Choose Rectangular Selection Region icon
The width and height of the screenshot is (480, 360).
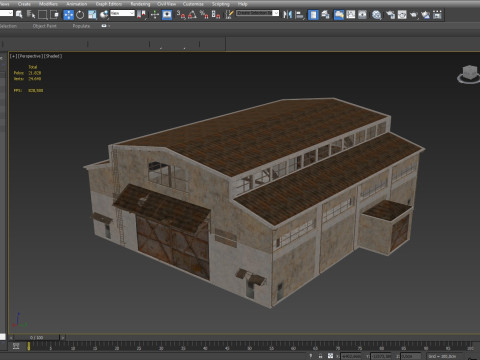click(43, 15)
